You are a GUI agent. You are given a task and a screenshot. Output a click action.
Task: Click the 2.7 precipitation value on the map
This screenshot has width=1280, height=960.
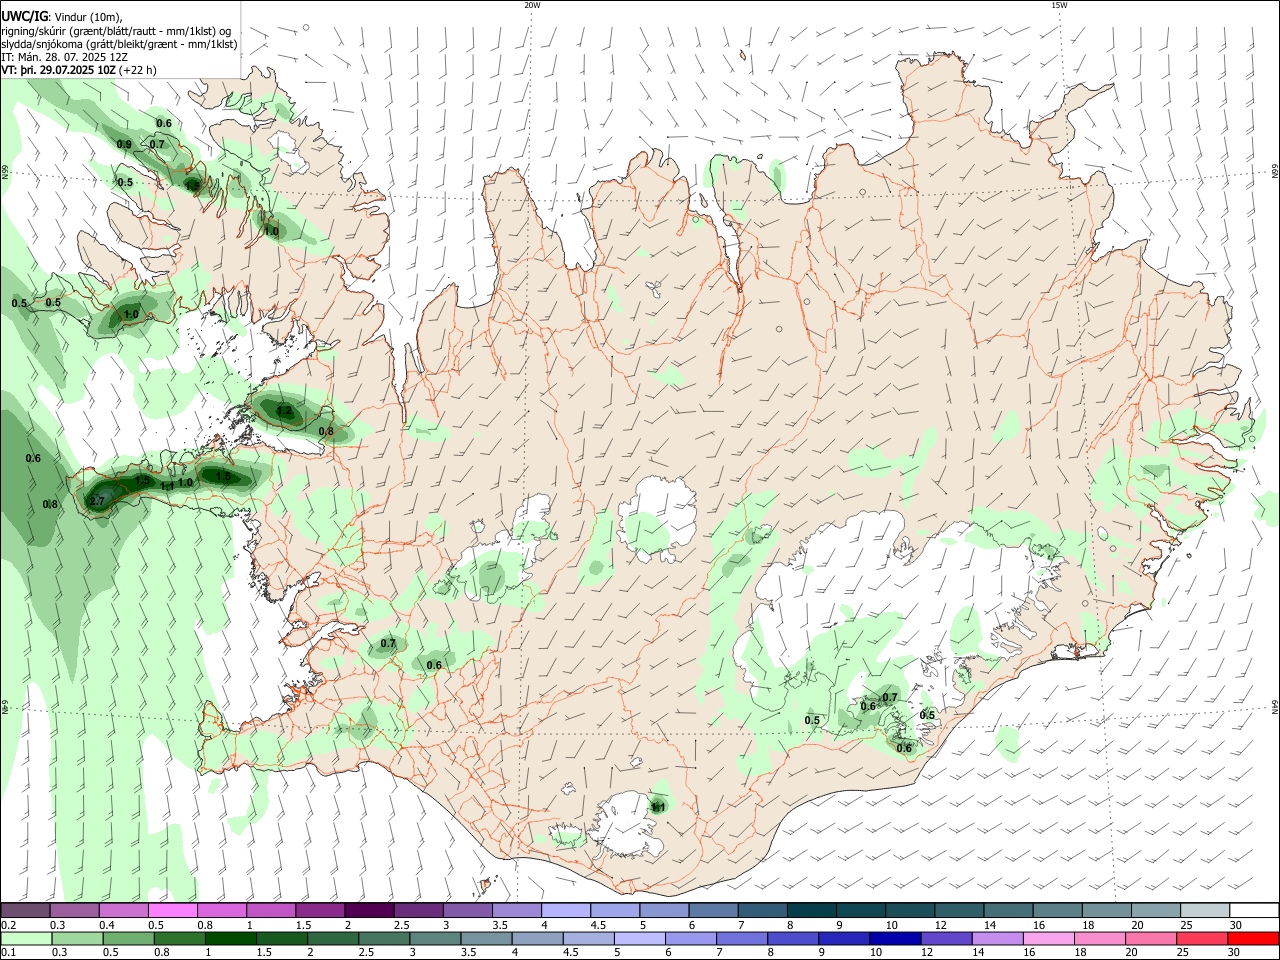[x=98, y=501]
